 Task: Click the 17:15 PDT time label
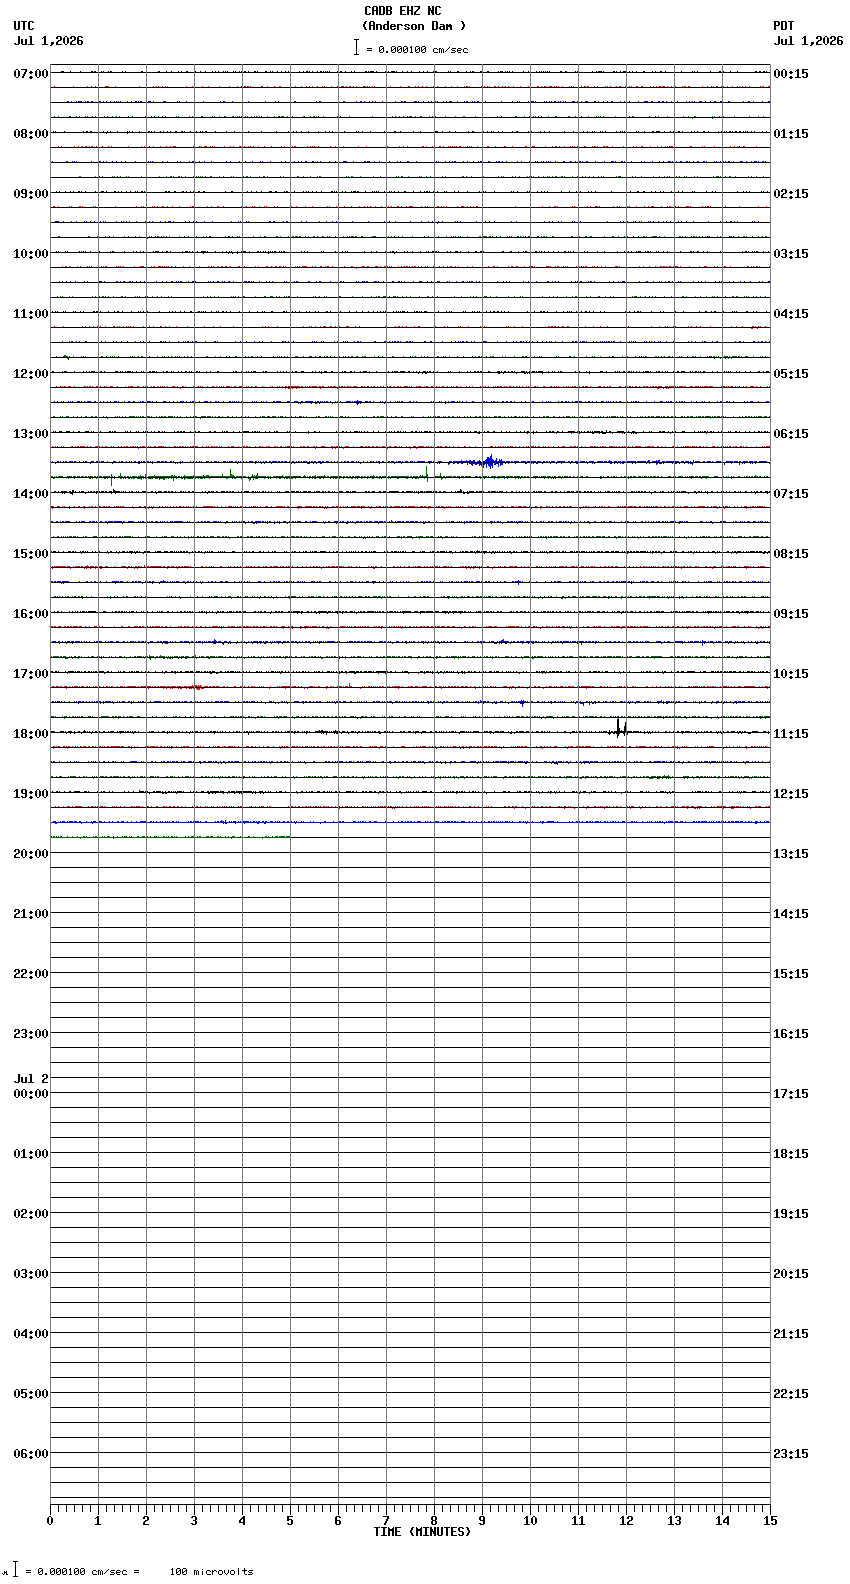[x=791, y=1094]
